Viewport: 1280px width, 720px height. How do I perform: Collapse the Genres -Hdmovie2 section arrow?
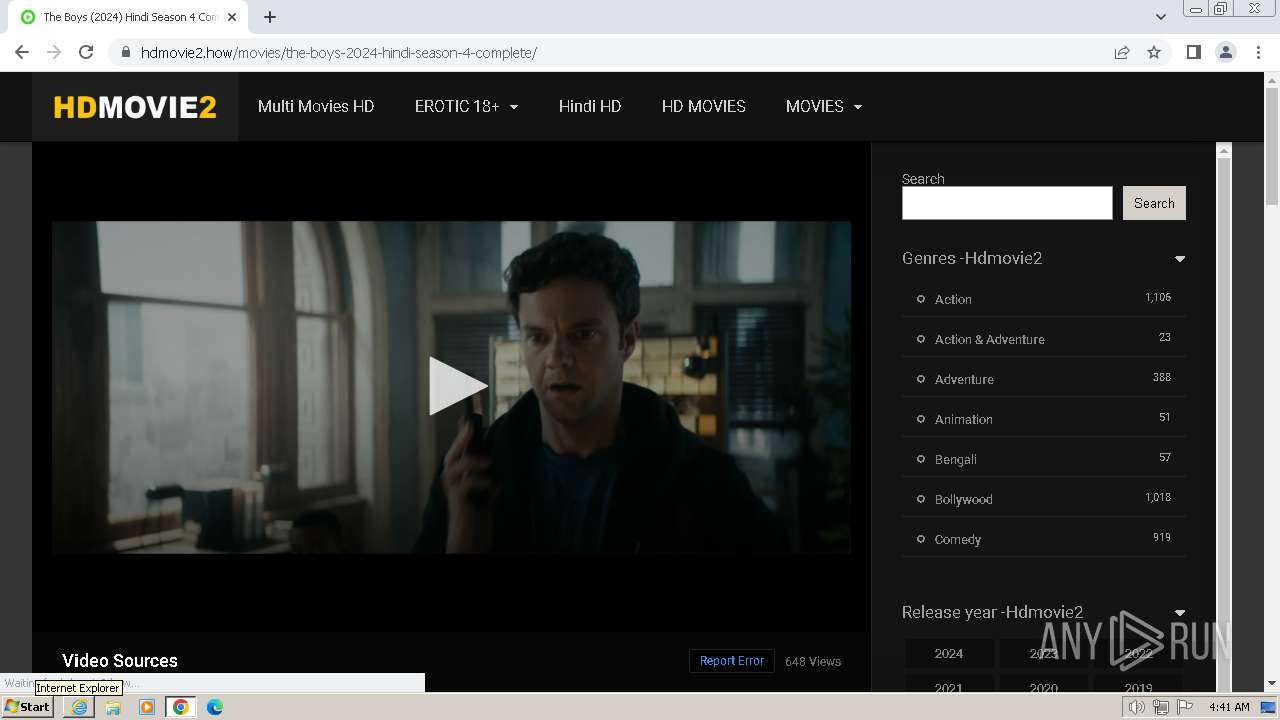click(1180, 259)
